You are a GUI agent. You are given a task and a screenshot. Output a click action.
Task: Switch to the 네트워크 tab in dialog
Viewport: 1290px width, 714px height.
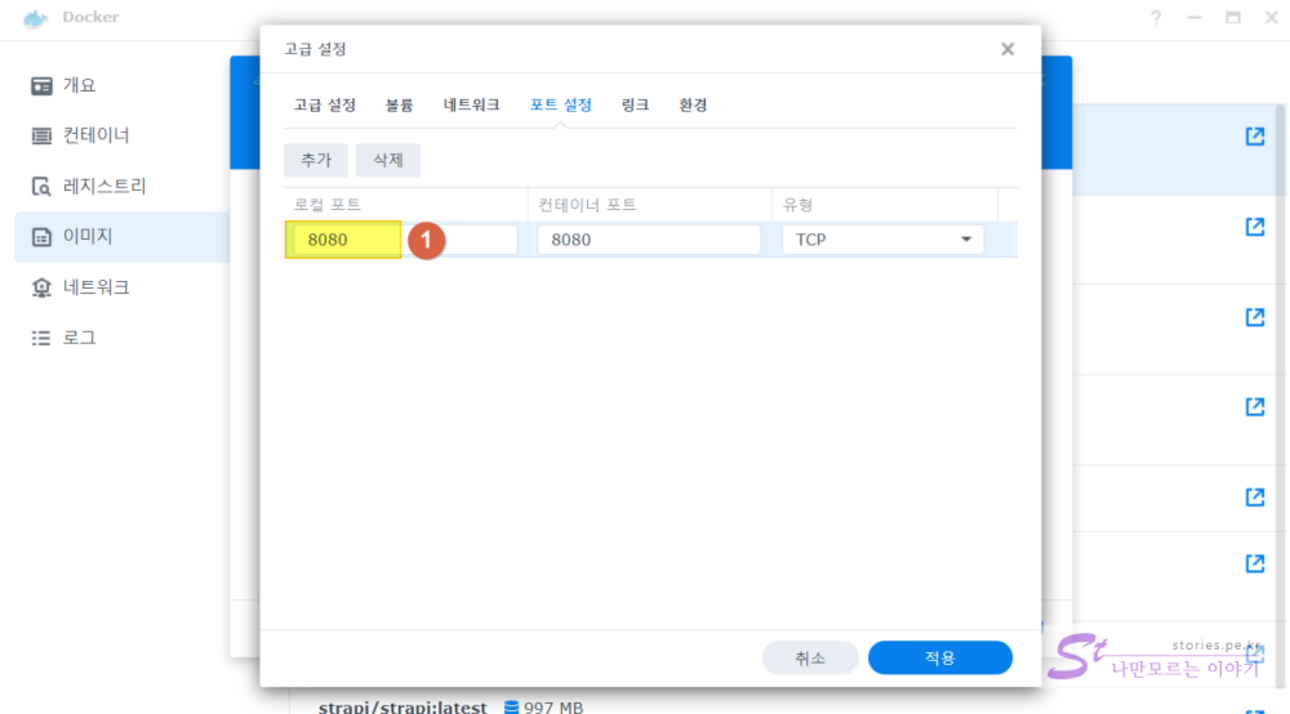[471, 105]
